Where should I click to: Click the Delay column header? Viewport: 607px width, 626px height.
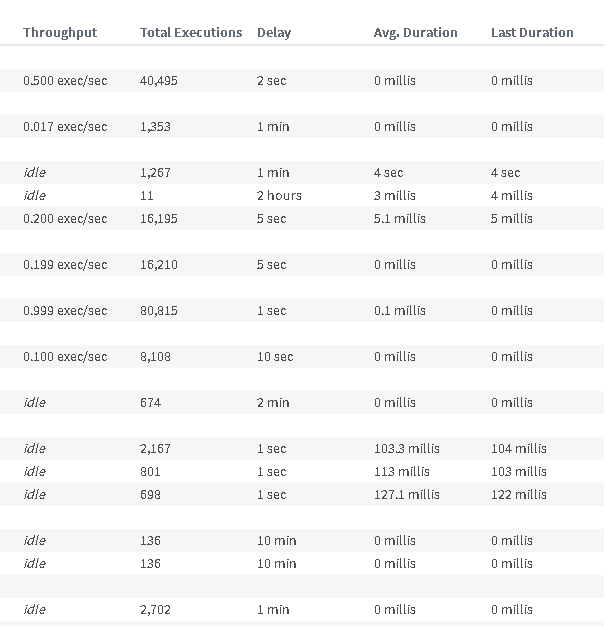click(x=274, y=33)
